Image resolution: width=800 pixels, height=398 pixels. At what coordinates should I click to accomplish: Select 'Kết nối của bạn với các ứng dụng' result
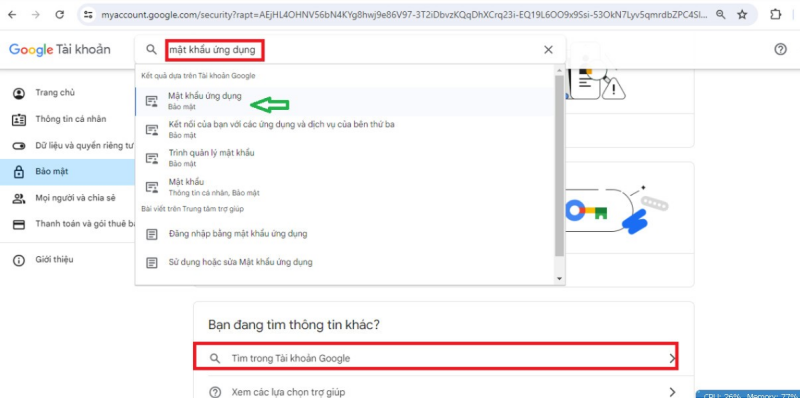[344, 130]
